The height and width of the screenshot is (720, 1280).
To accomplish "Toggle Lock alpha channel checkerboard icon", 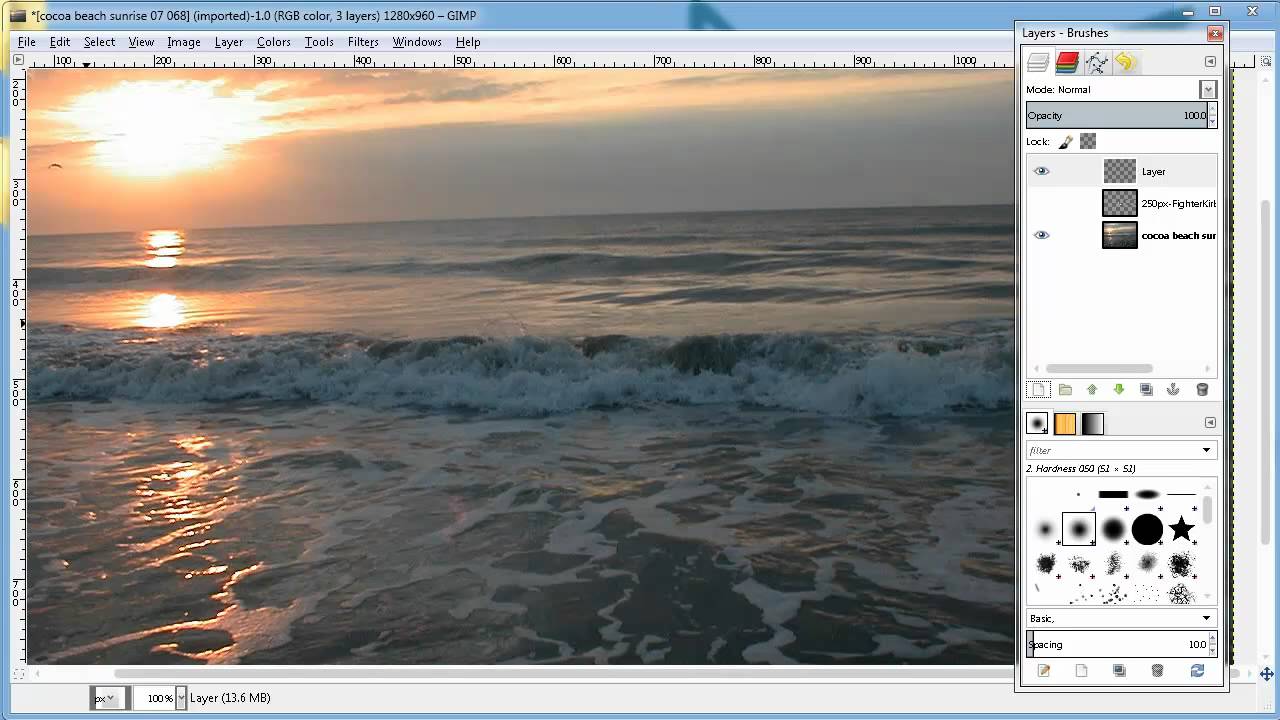I will point(1088,142).
